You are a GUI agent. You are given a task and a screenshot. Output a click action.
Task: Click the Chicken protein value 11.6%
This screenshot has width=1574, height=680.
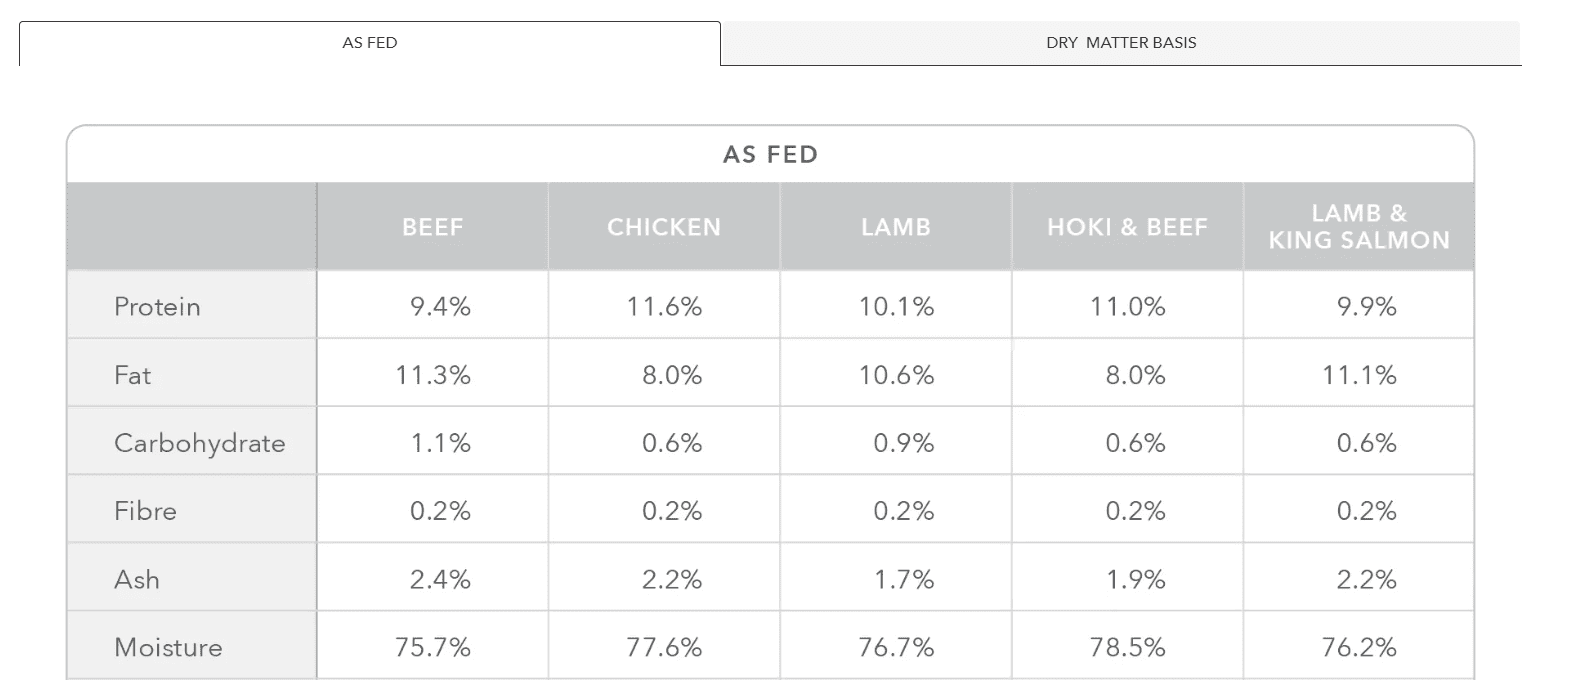tap(664, 306)
